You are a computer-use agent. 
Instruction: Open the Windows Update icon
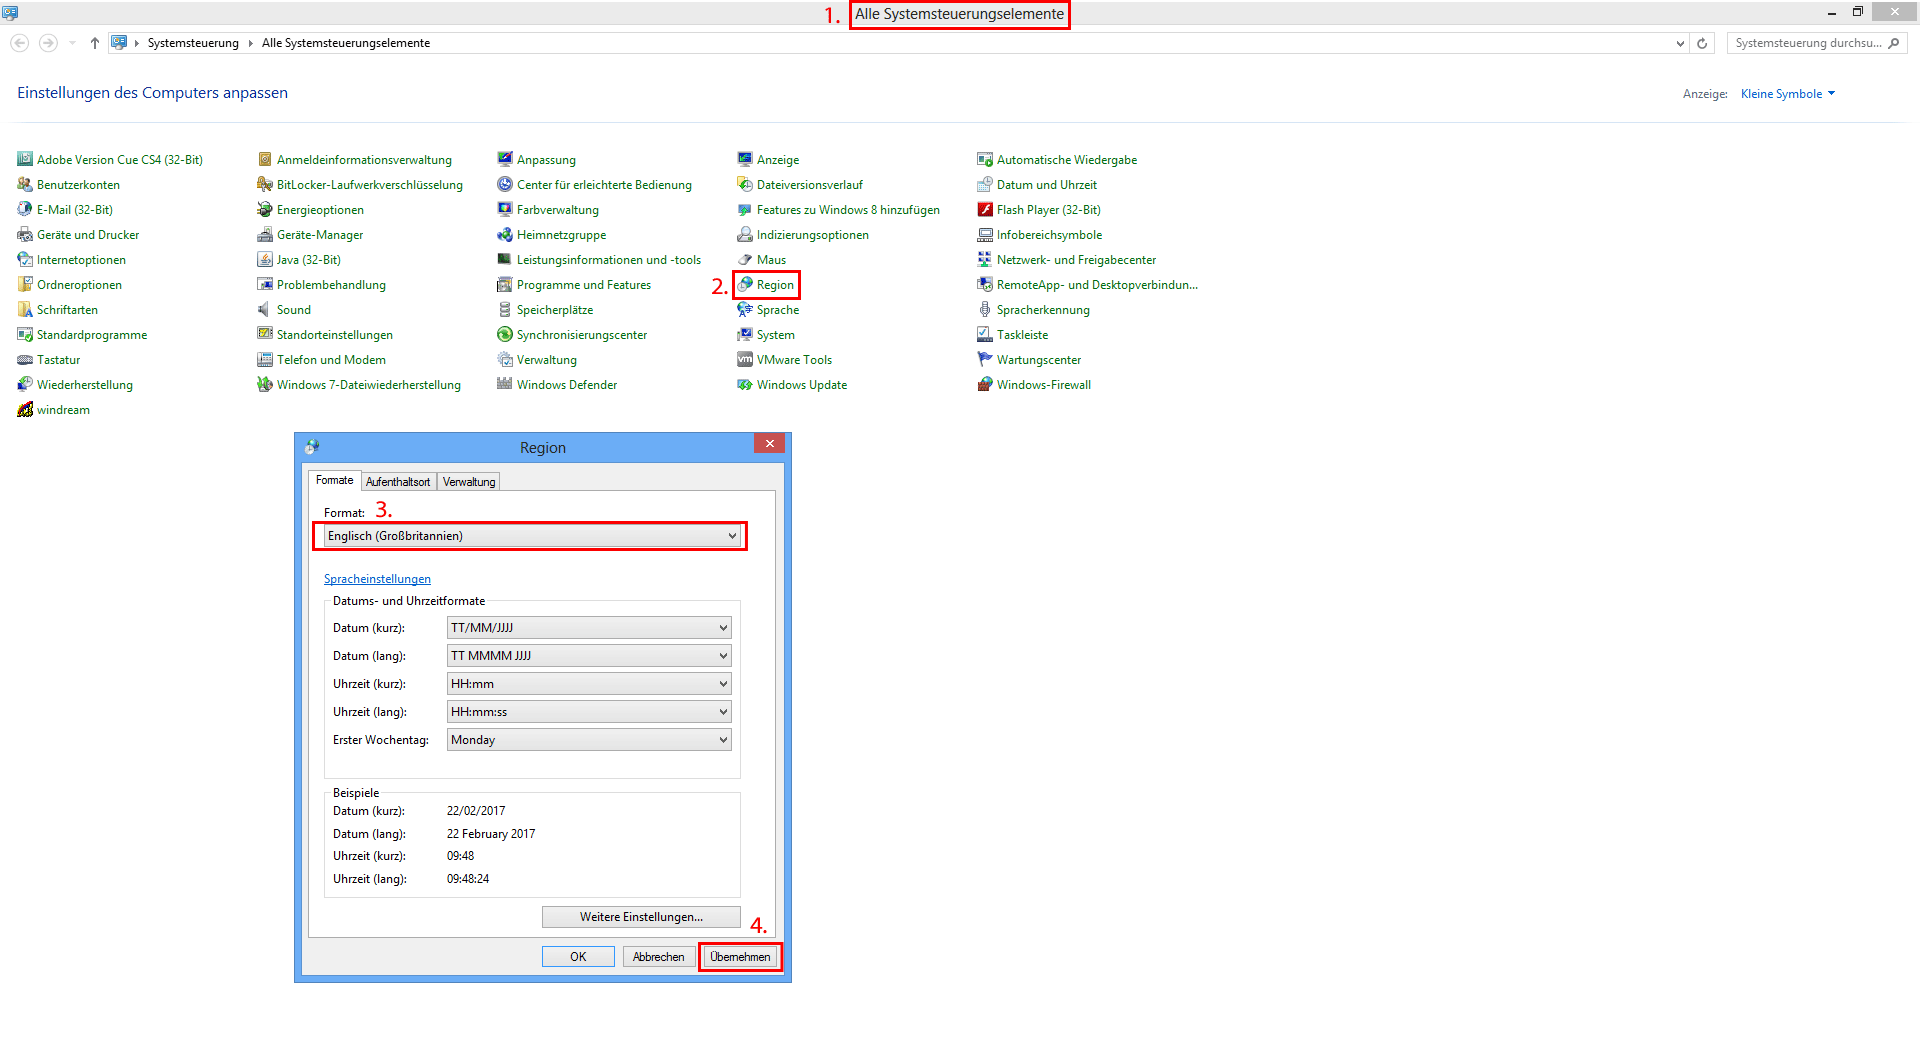click(745, 385)
